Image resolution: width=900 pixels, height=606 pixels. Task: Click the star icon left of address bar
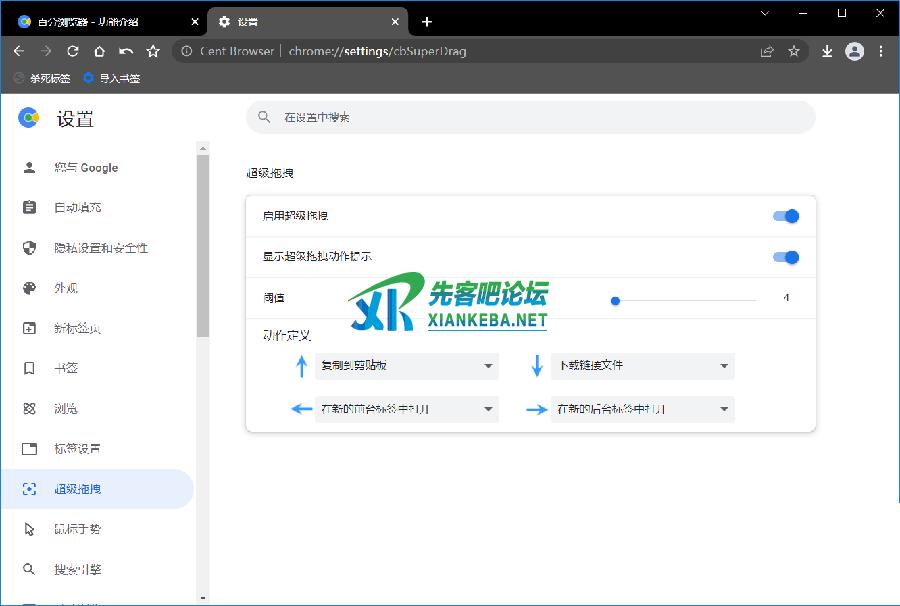click(x=153, y=51)
